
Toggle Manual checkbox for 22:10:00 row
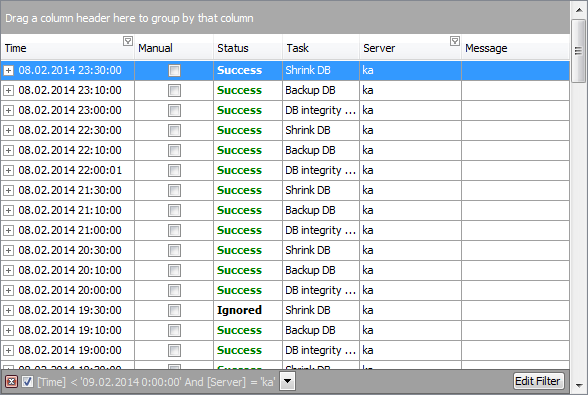click(x=174, y=150)
